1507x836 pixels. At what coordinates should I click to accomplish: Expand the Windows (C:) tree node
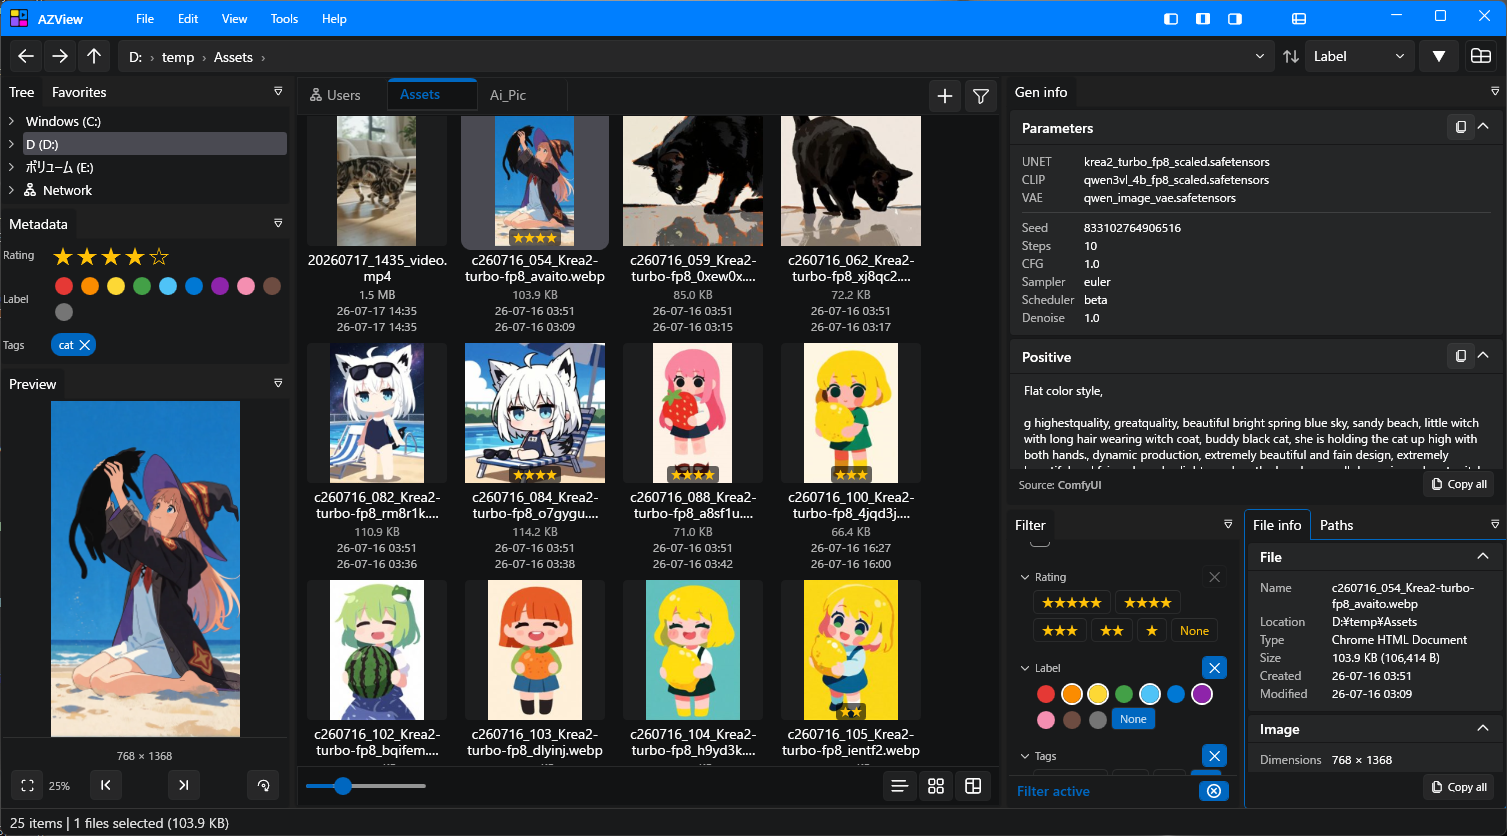click(x=11, y=121)
